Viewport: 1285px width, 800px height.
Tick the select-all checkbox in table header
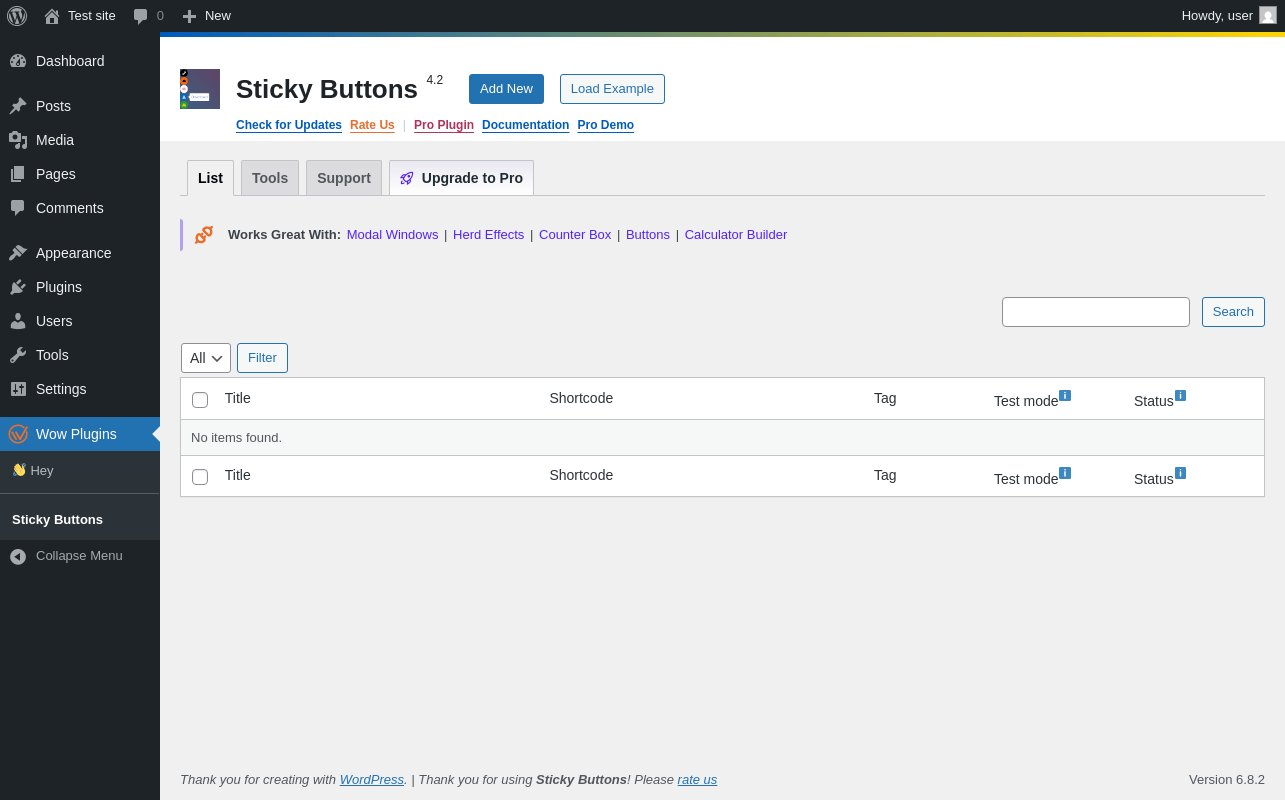200,400
